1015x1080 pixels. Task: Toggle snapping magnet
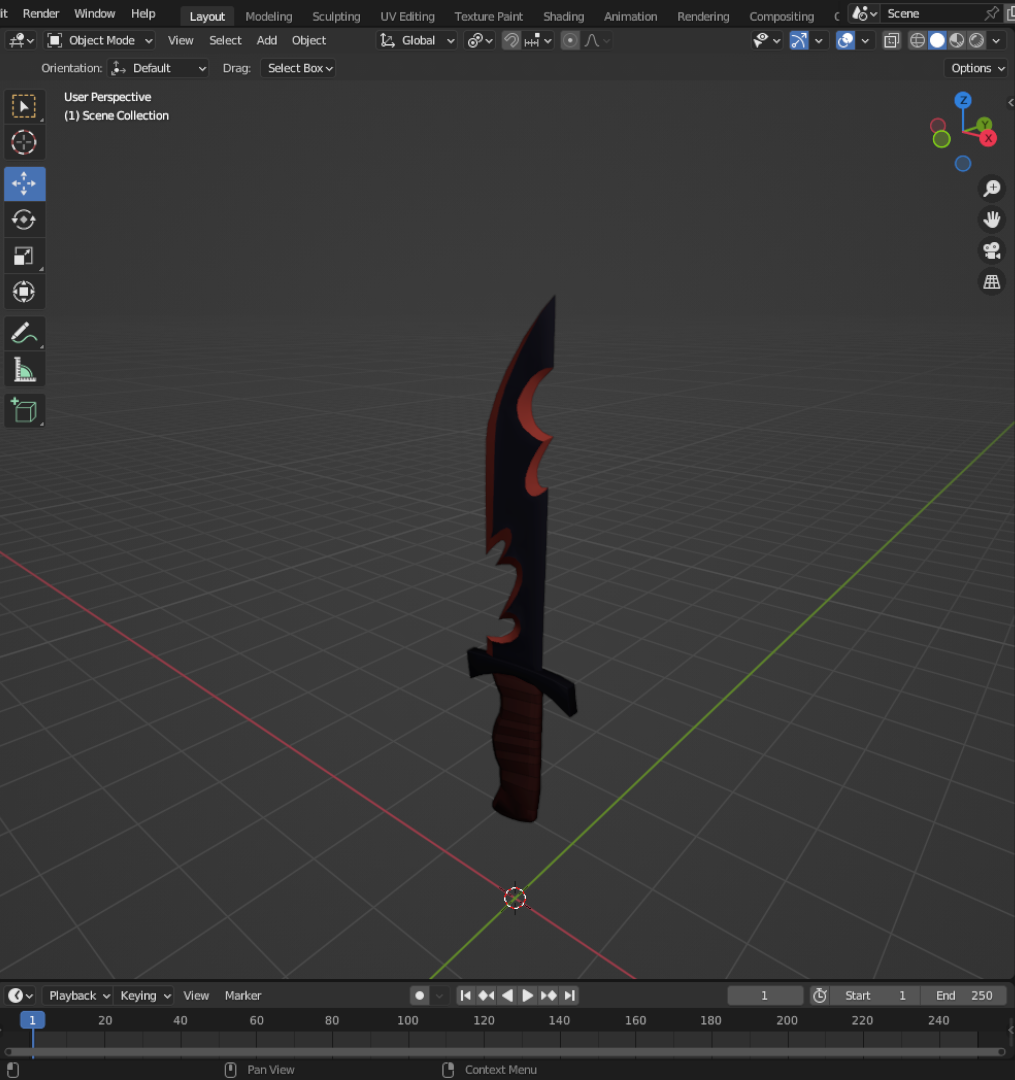pyautogui.click(x=511, y=41)
